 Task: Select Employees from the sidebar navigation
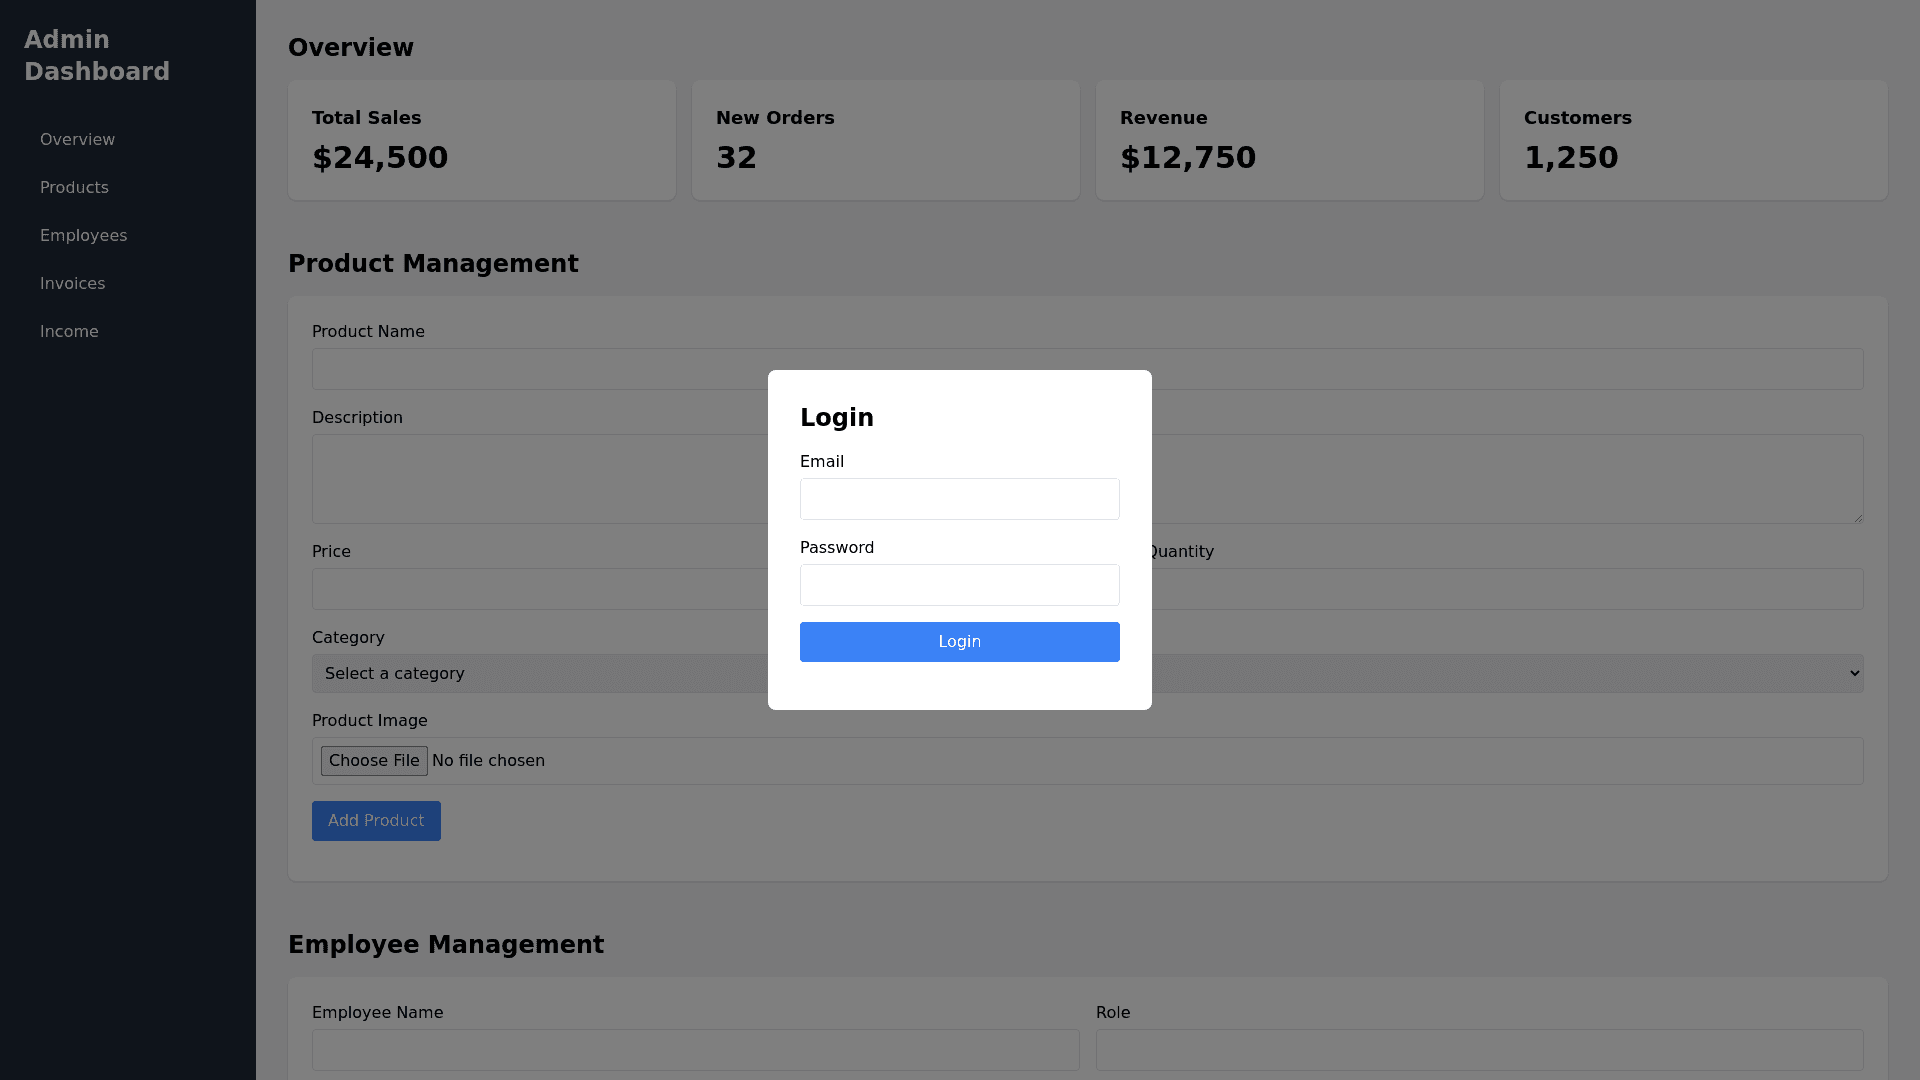pos(83,235)
